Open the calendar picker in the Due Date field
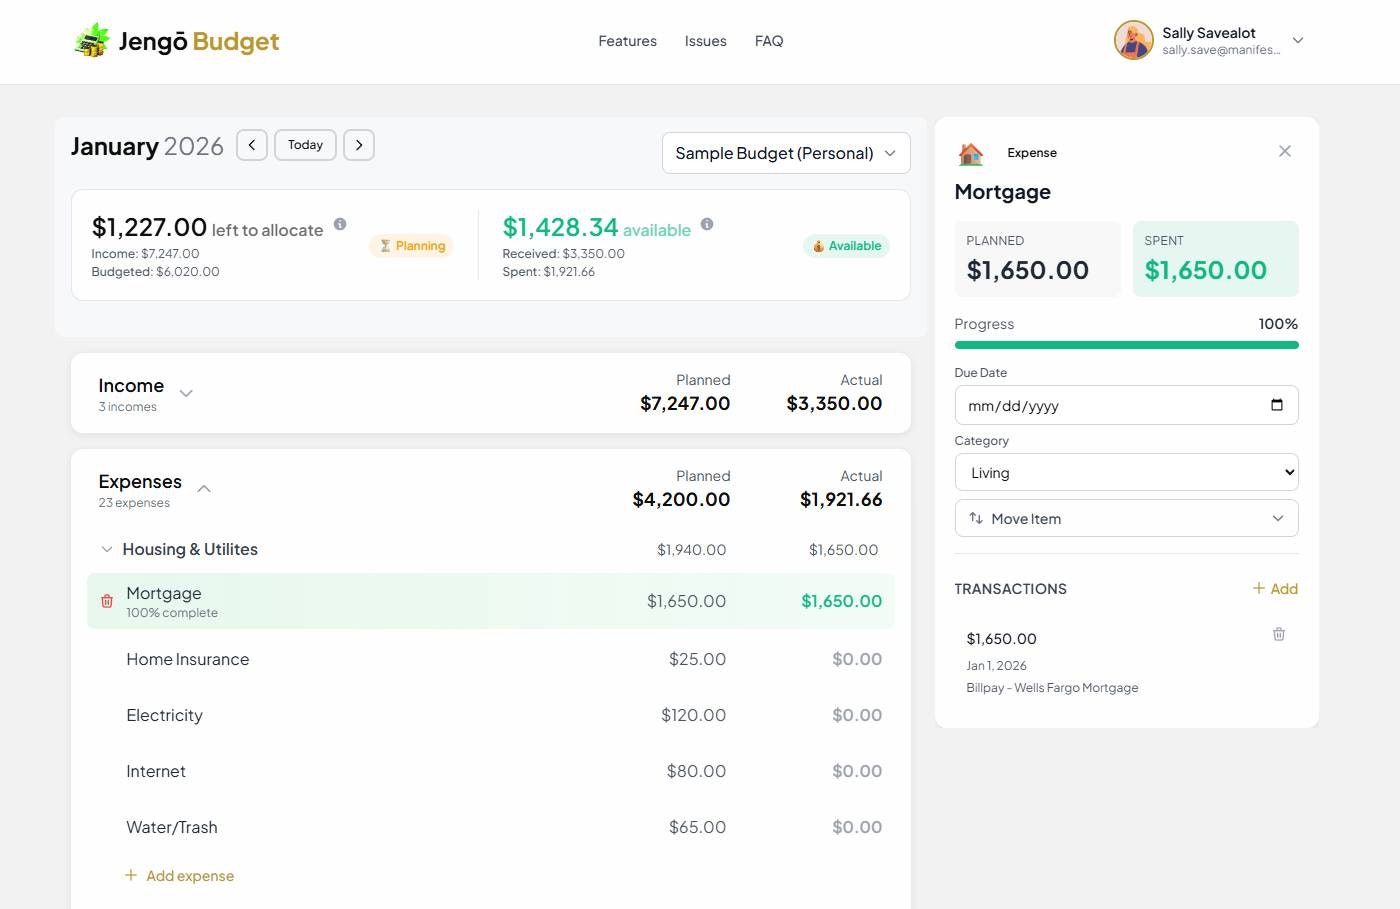The image size is (1400, 909). [x=1277, y=405]
